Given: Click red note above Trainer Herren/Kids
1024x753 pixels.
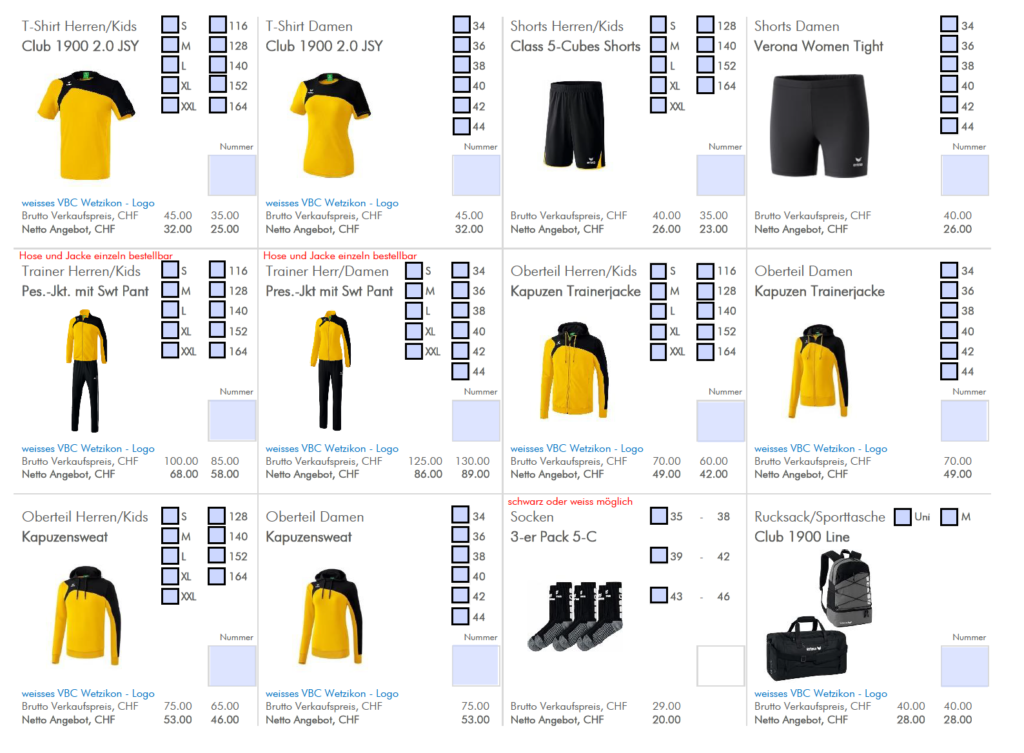Looking at the screenshot, I should pyautogui.click(x=96, y=255).
